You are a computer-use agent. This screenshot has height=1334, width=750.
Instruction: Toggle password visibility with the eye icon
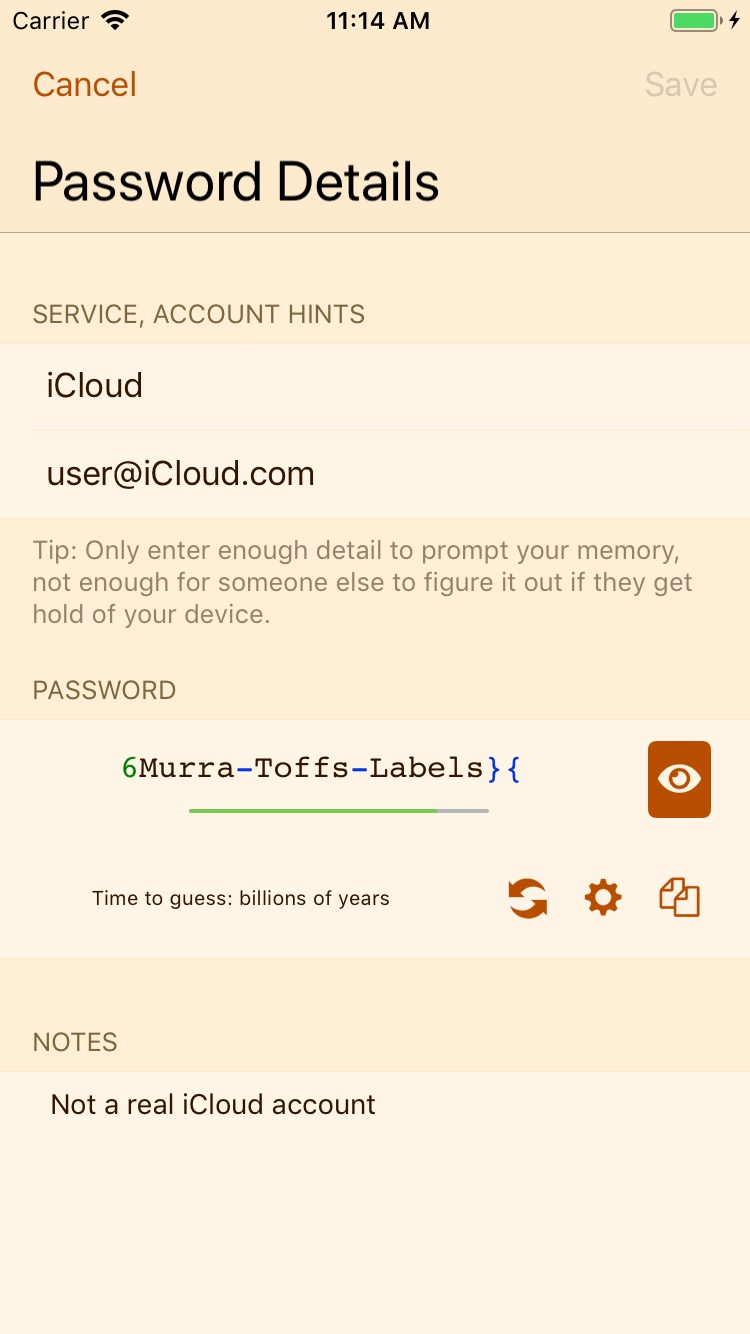click(679, 779)
